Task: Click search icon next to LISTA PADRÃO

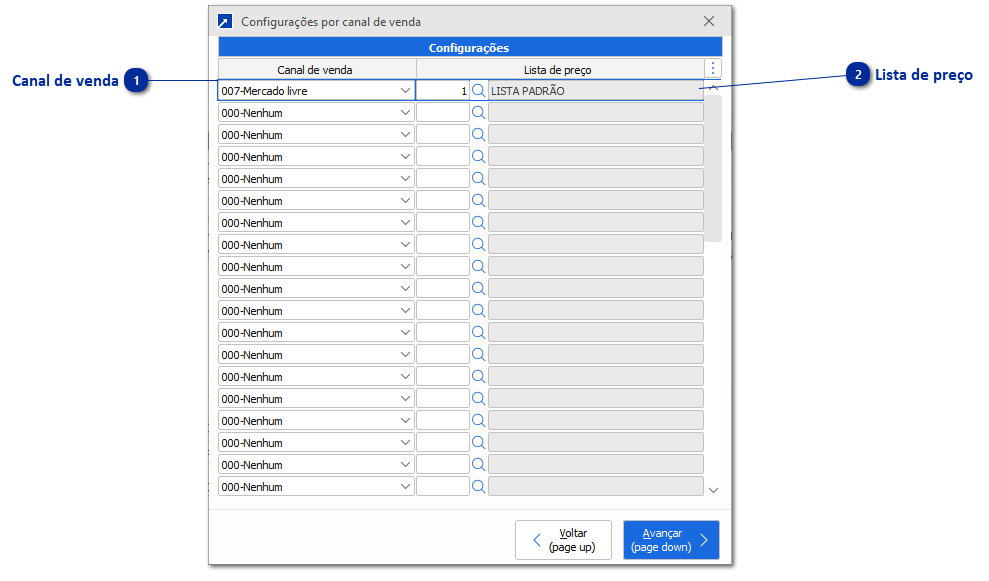Action: (x=478, y=90)
